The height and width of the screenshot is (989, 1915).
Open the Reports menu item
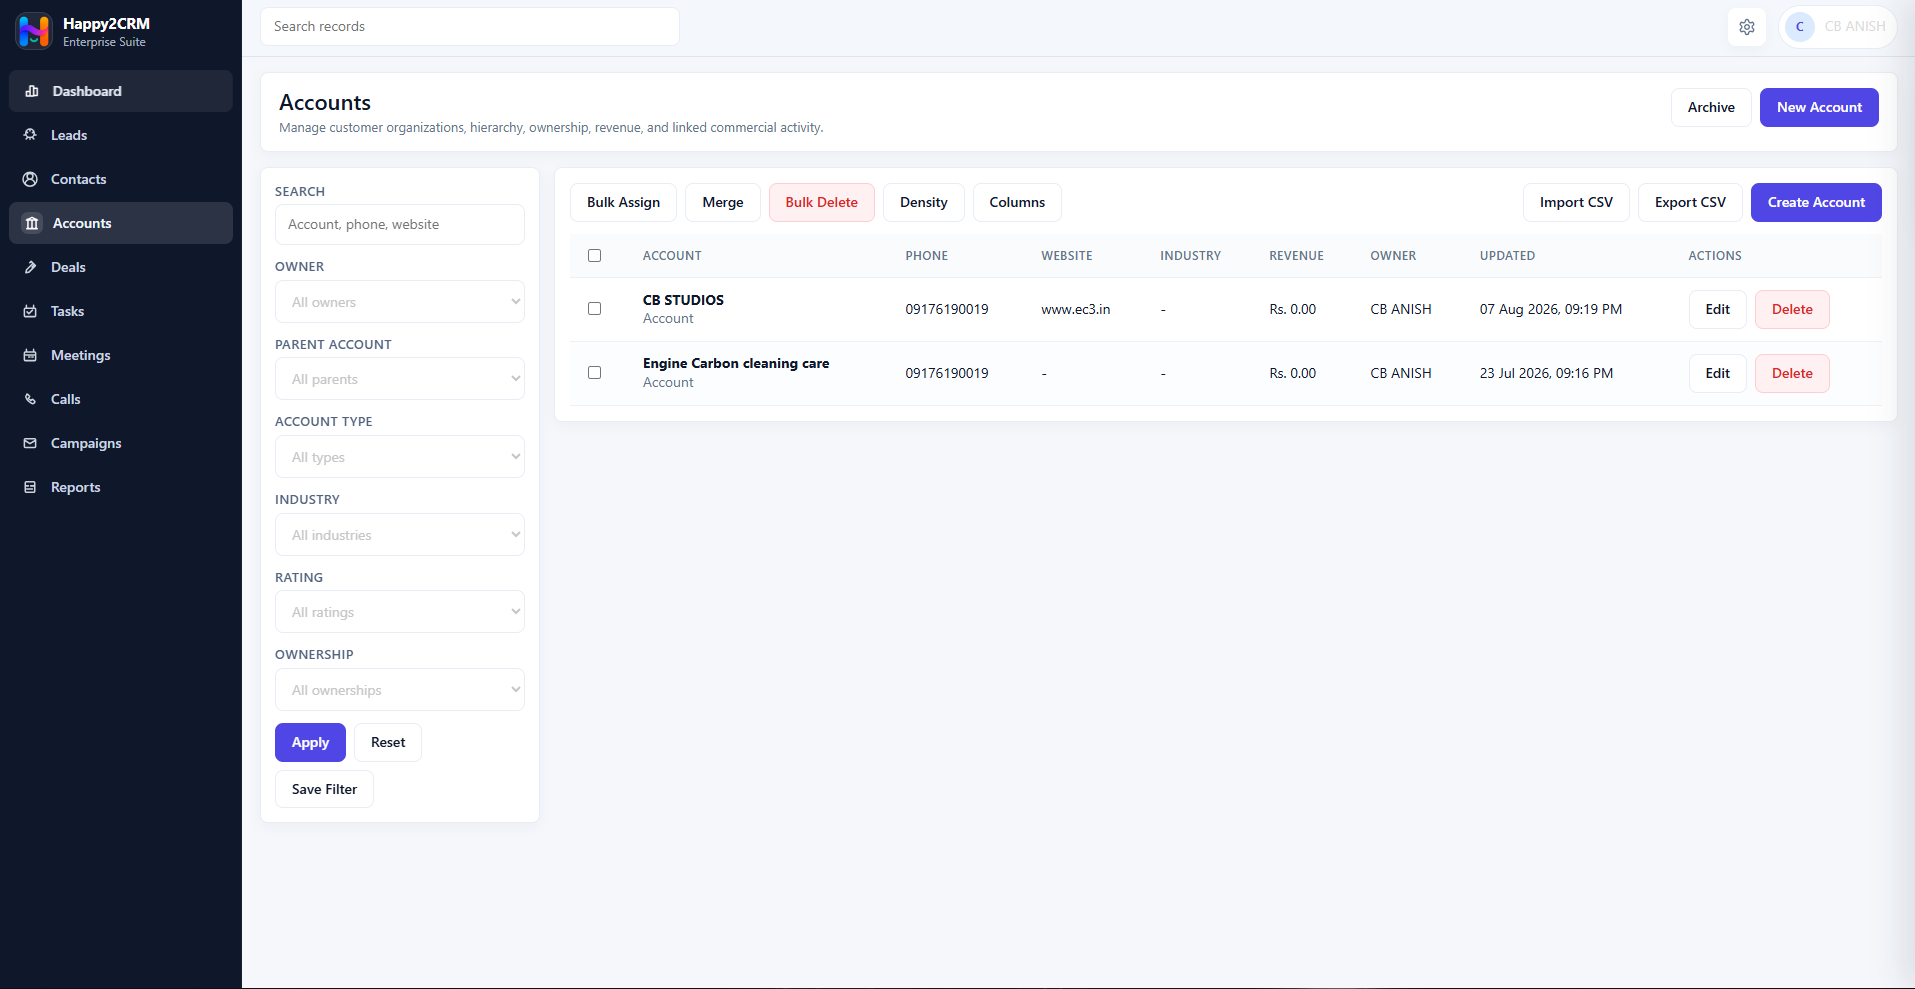(121, 487)
